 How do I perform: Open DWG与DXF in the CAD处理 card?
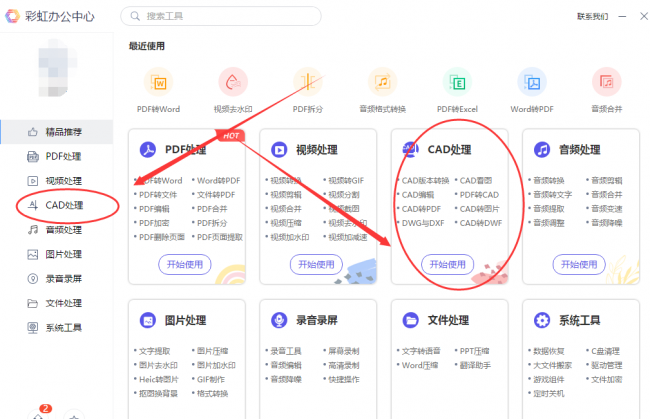coord(423,223)
